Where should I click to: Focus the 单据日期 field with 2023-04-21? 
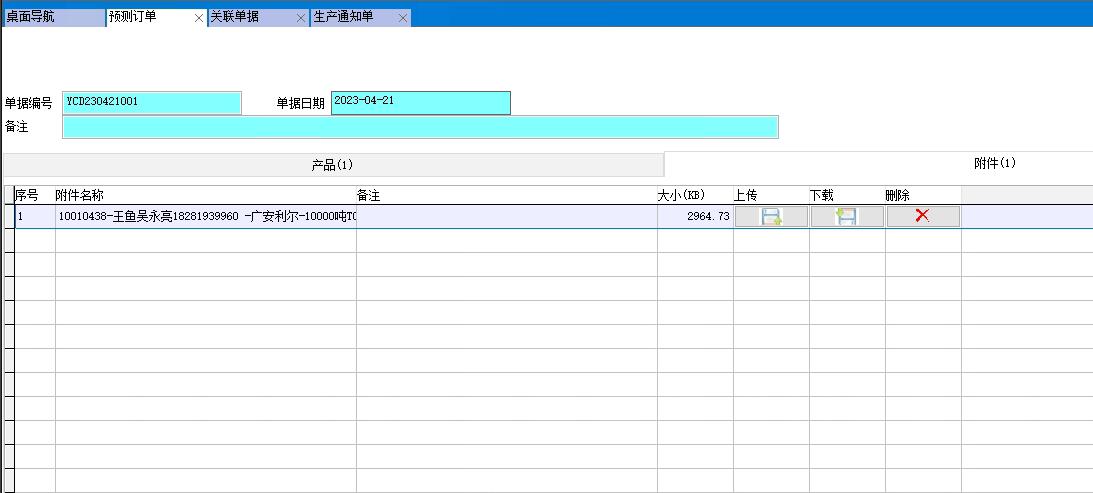[420, 103]
